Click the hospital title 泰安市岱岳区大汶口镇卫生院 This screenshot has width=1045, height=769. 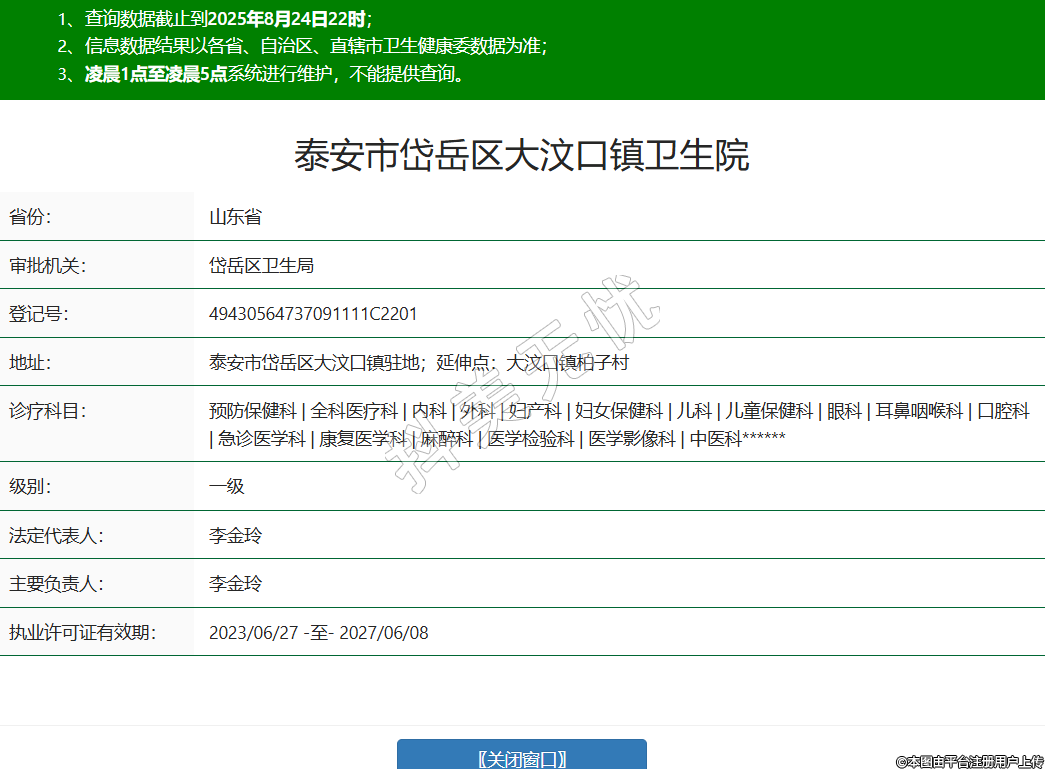click(x=521, y=156)
